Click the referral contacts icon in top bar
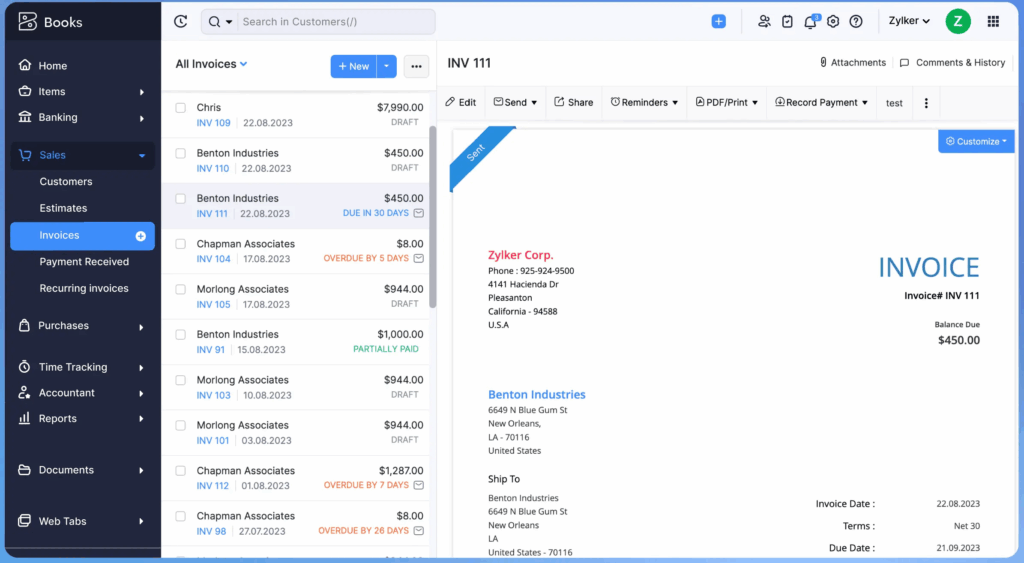Screen dimensions: 1024x563 (764, 21)
